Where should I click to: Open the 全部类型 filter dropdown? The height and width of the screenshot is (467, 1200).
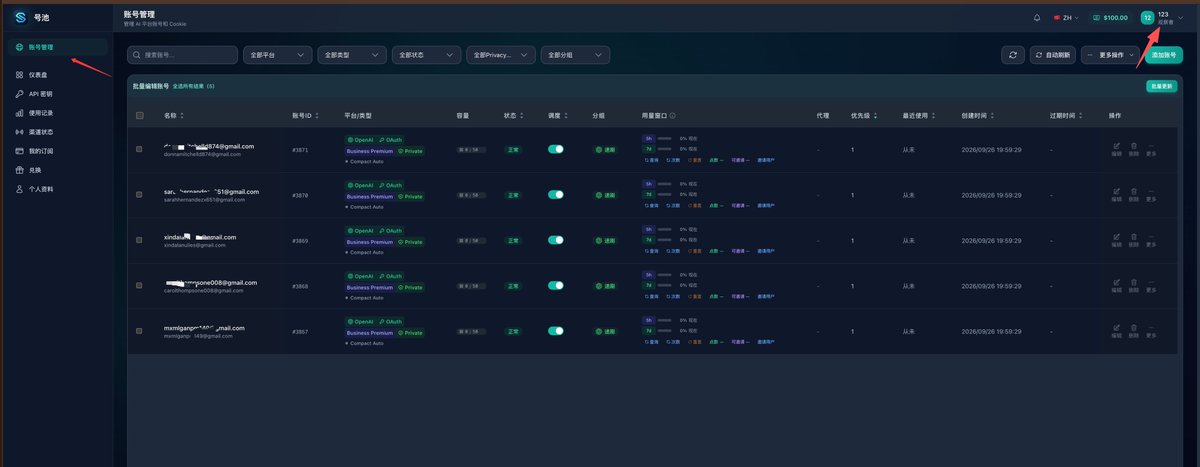352,55
